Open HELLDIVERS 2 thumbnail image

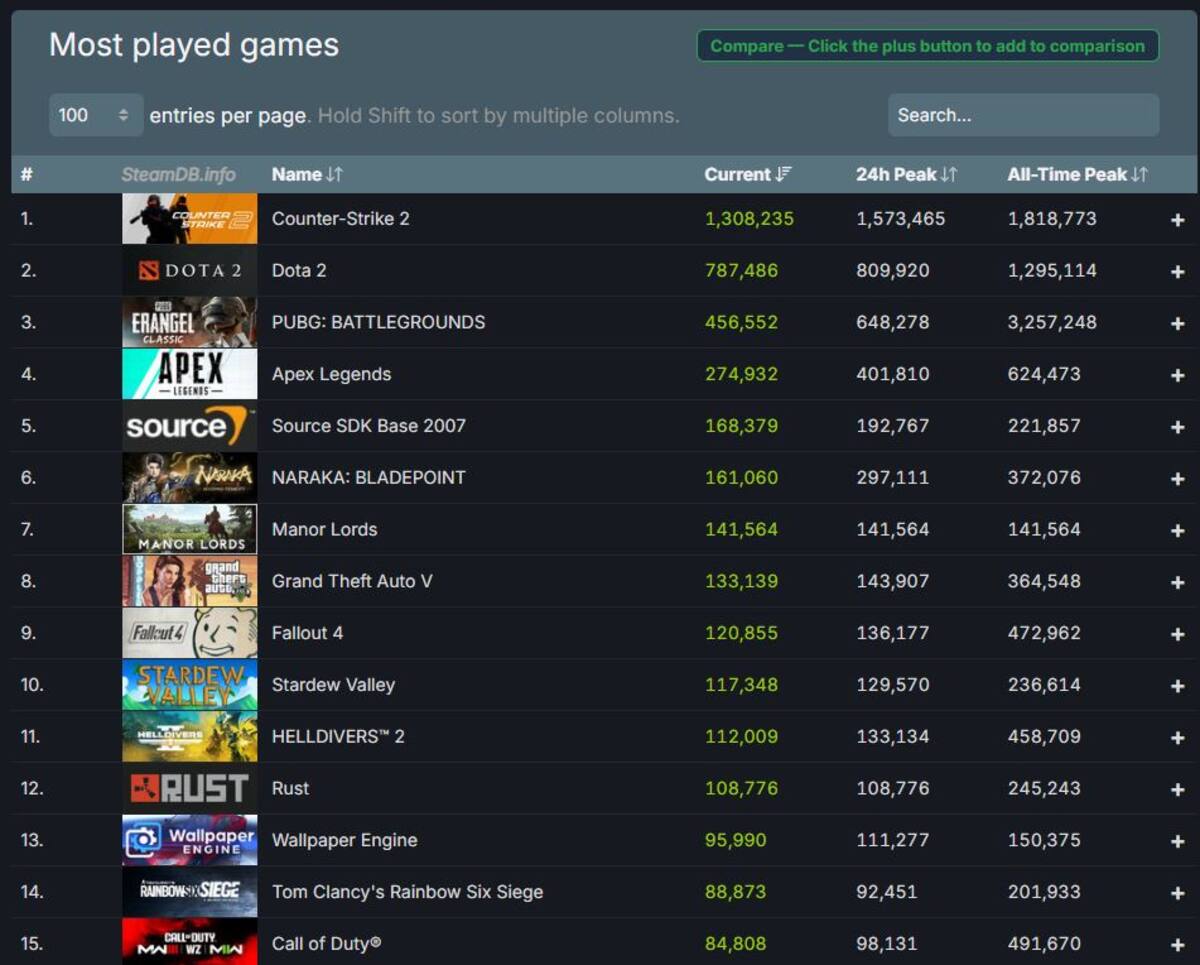pyautogui.click(x=190, y=737)
